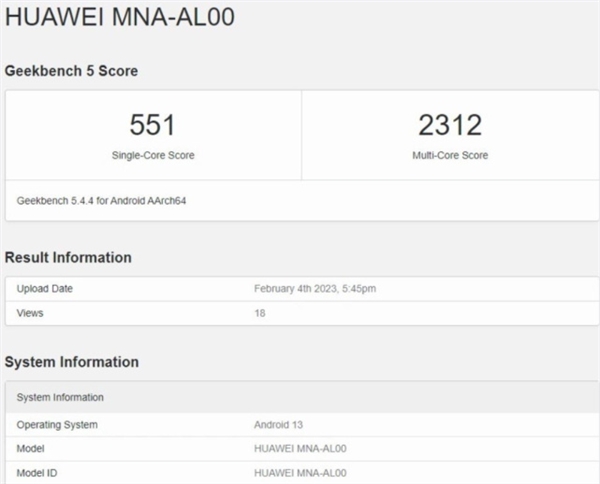This screenshot has height=484, width=600.
Task: Click the Model row label
Action: 31,449
